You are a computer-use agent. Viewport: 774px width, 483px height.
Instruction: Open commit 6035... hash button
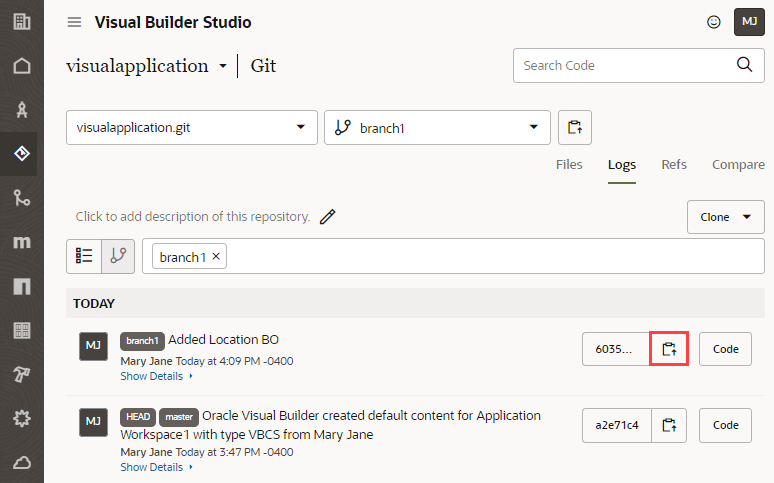coord(616,349)
